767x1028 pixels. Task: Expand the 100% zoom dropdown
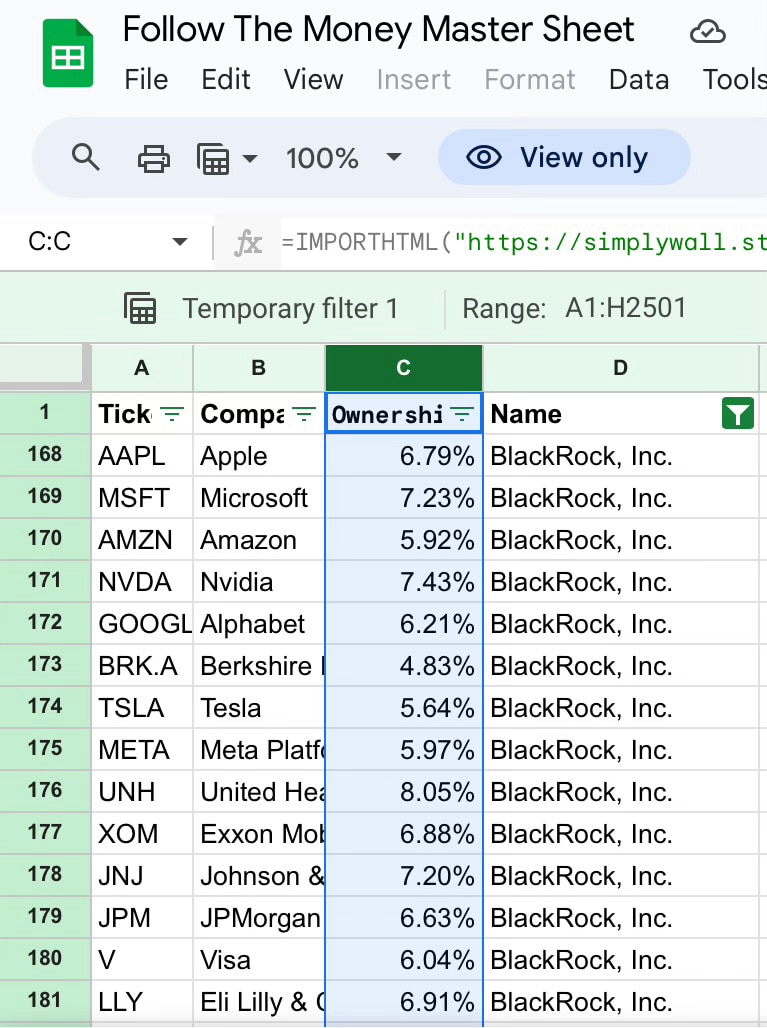click(393, 158)
